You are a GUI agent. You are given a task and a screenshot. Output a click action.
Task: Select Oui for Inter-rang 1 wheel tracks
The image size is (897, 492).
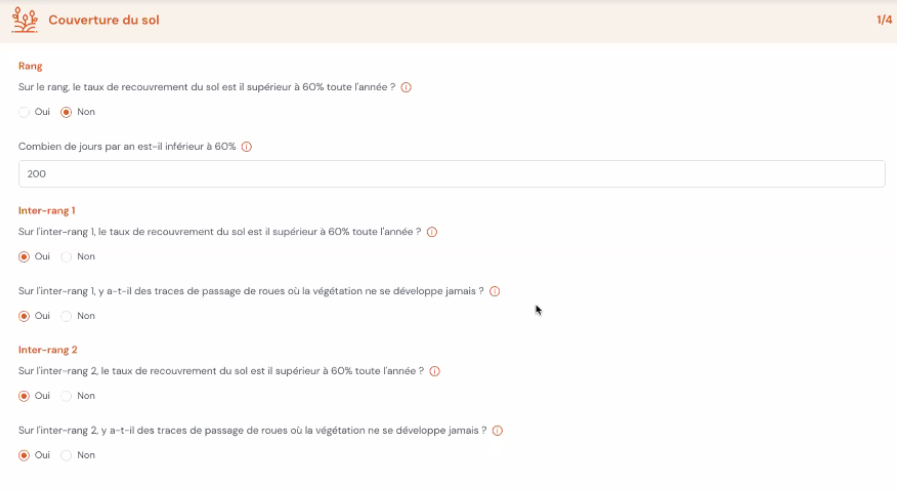(x=24, y=316)
